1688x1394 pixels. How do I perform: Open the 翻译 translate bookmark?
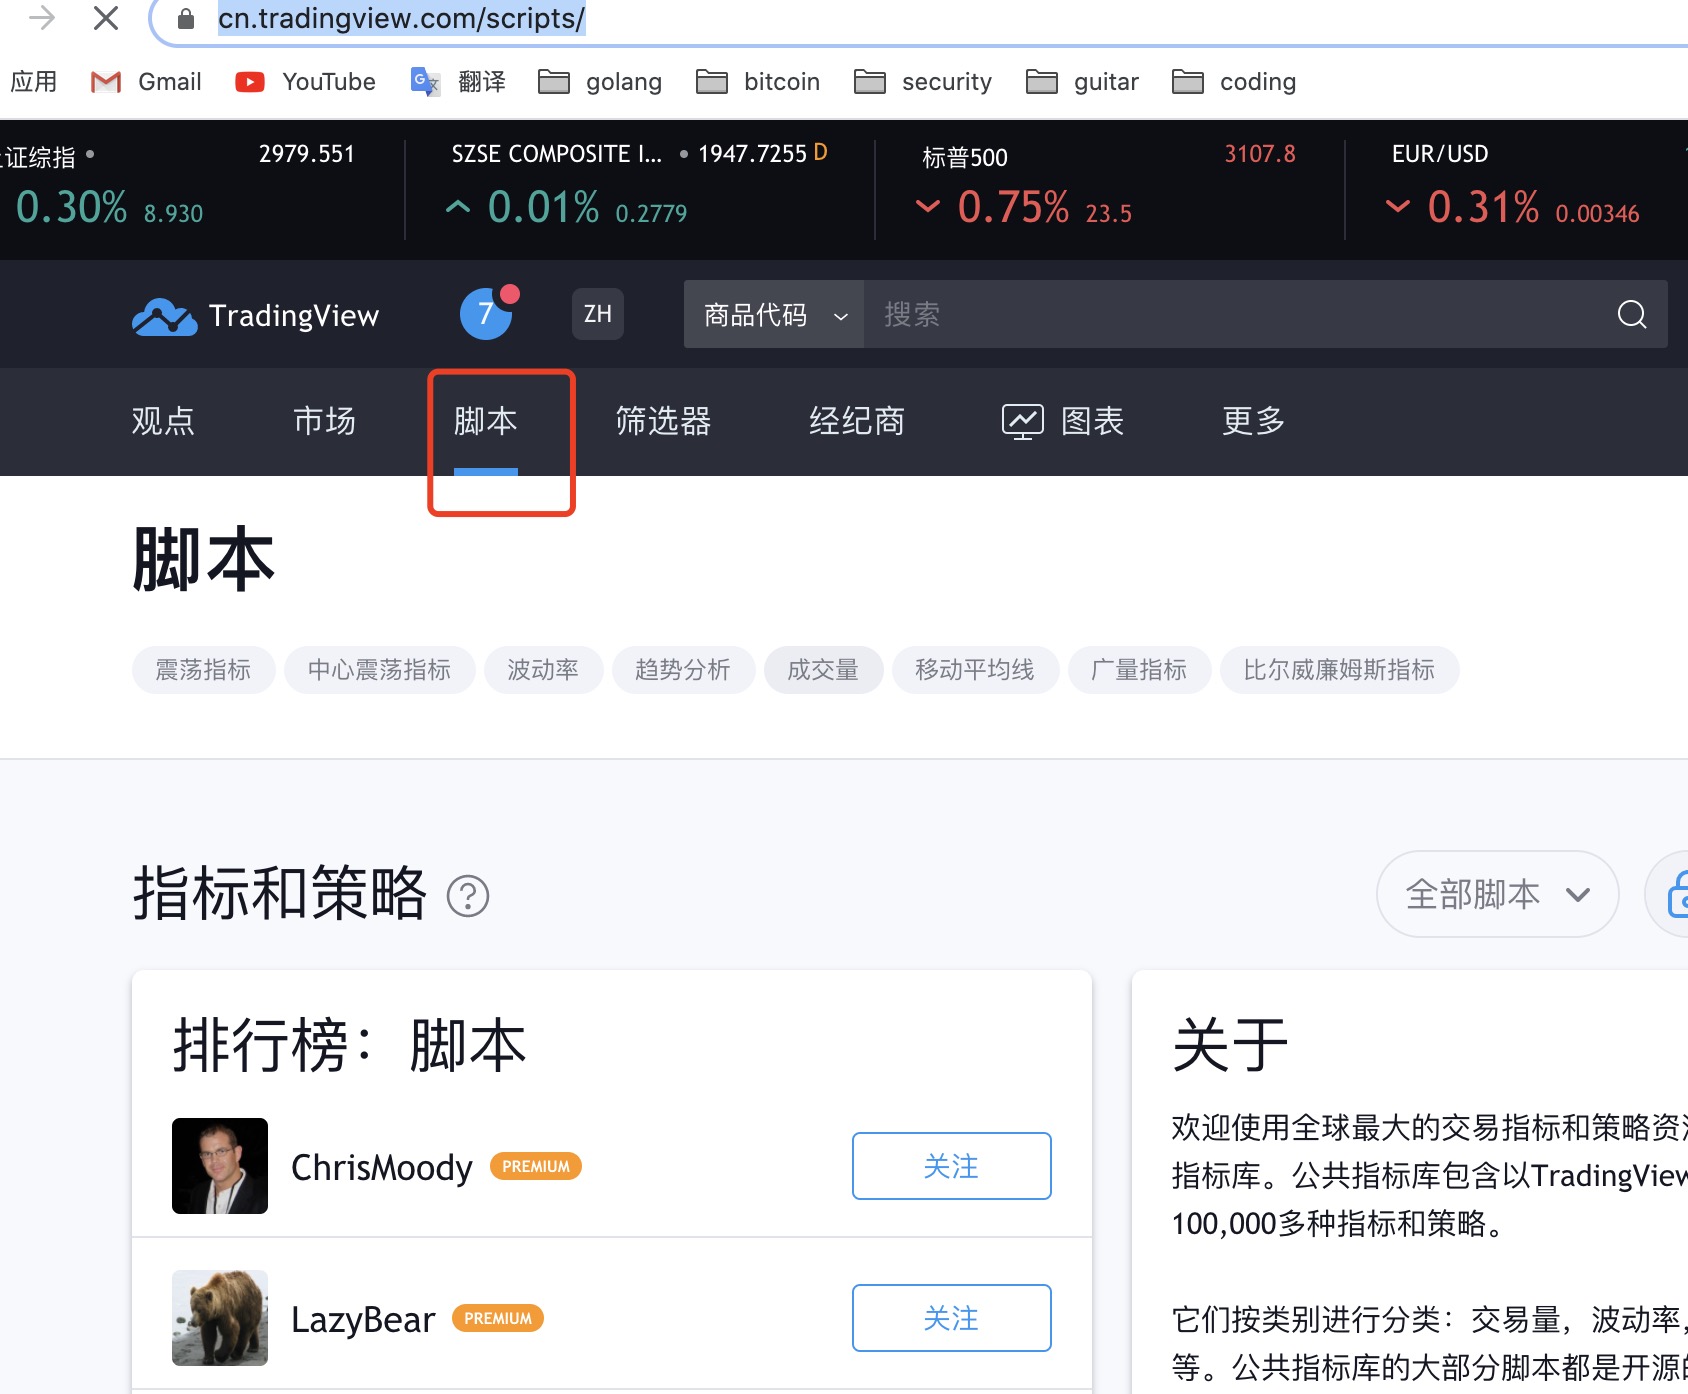tap(459, 82)
